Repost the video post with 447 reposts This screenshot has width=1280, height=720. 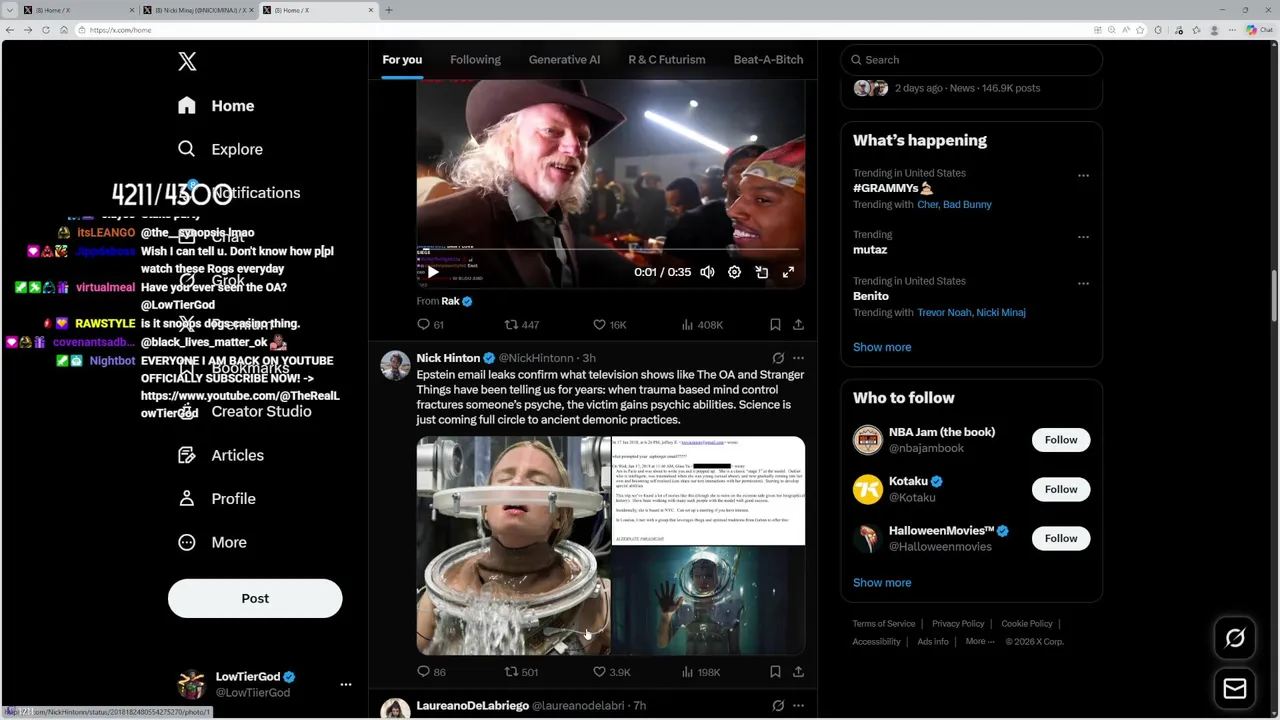coord(522,325)
